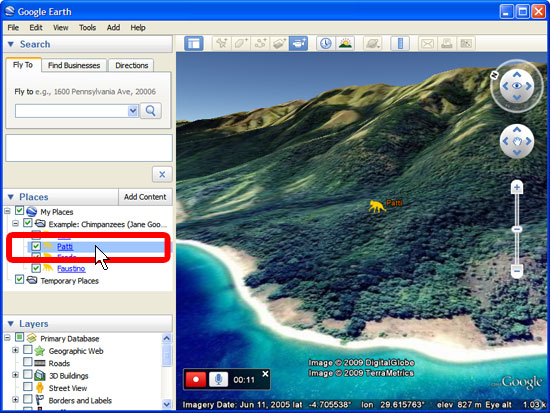Screen dimensions: 550x413
Task: Click the Patti chimpanzee icon on the map
Action: click(x=377, y=206)
